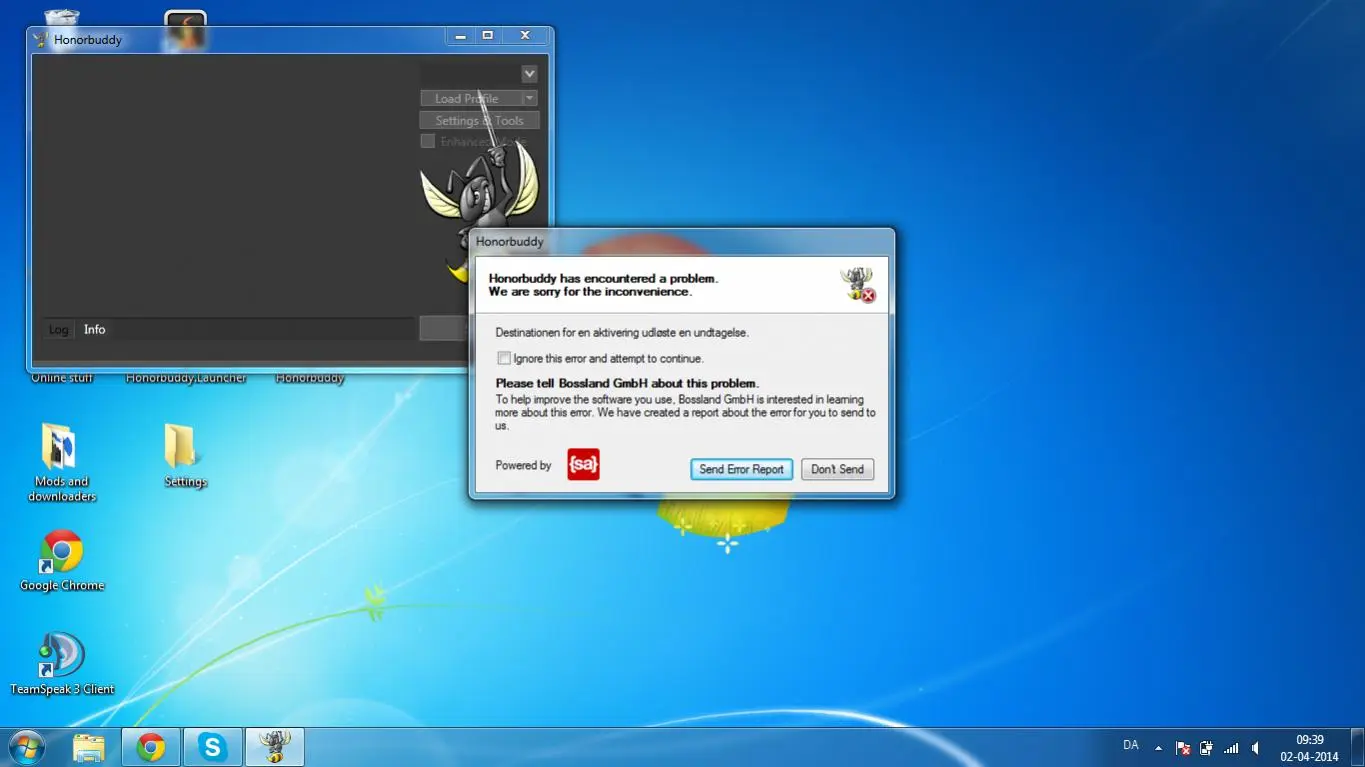Viewport: 1365px width, 767px height.
Task: Tick the Ignore this error checkbox
Action: 504,358
